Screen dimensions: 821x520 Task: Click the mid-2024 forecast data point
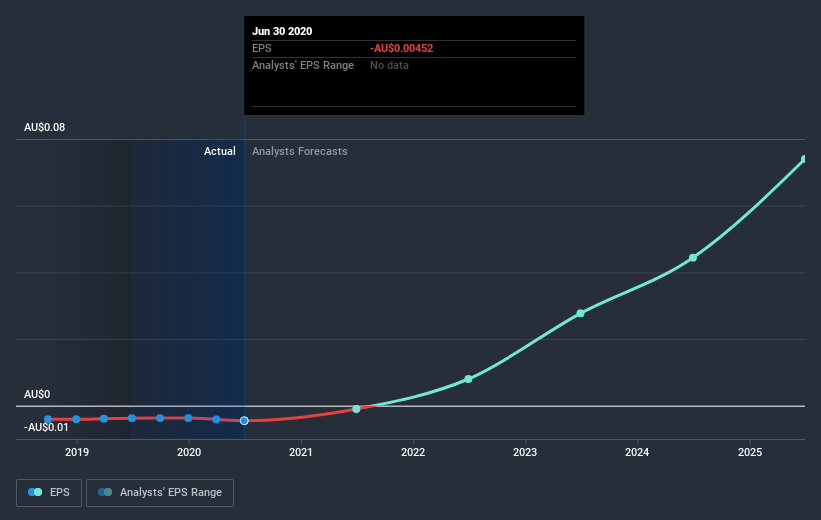pos(693,258)
